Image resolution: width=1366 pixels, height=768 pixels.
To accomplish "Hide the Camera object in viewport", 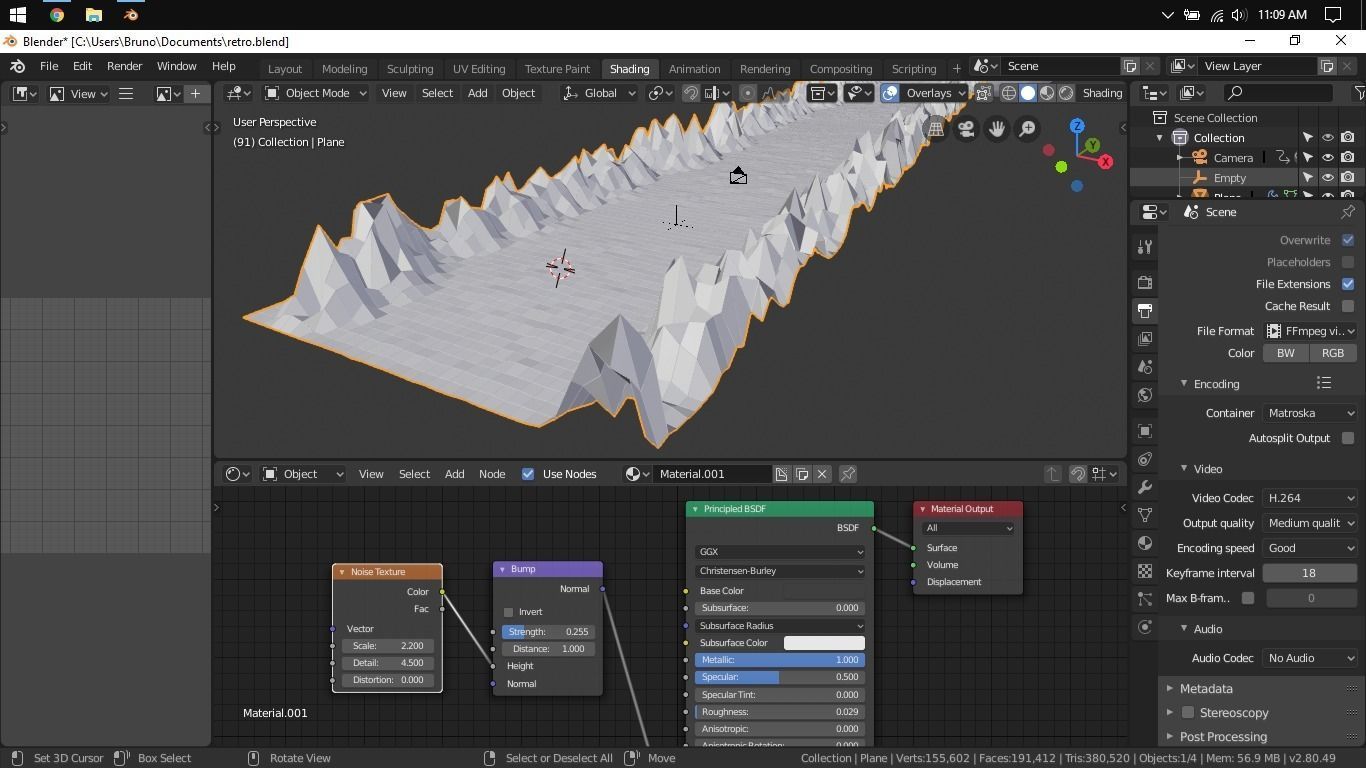I will point(1328,158).
